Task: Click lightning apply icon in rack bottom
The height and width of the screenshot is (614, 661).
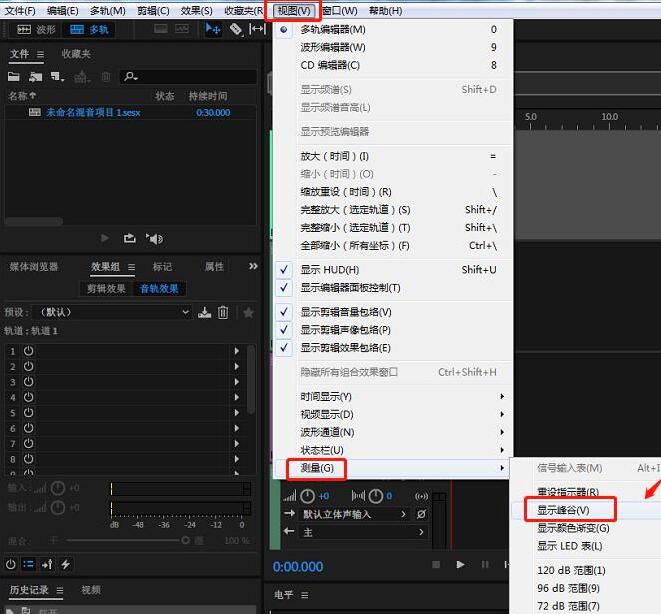Action: [x=65, y=564]
